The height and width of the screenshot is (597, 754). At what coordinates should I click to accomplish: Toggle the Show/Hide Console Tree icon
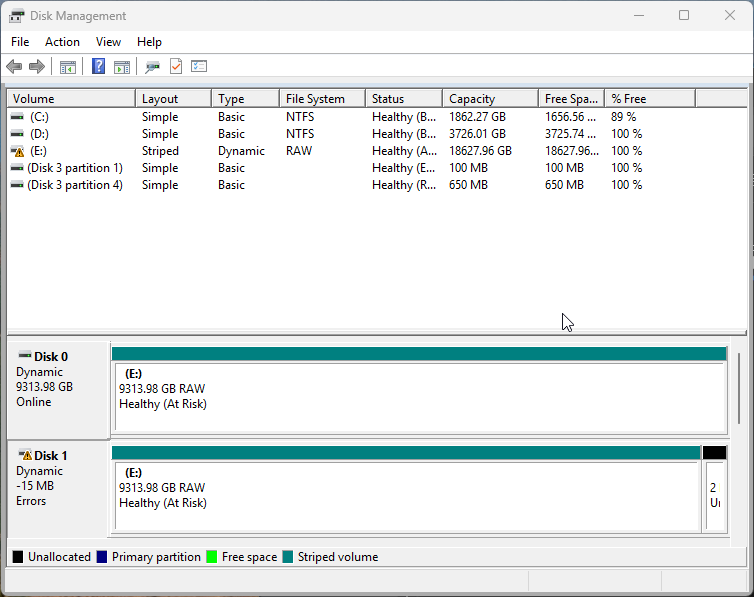coord(68,67)
